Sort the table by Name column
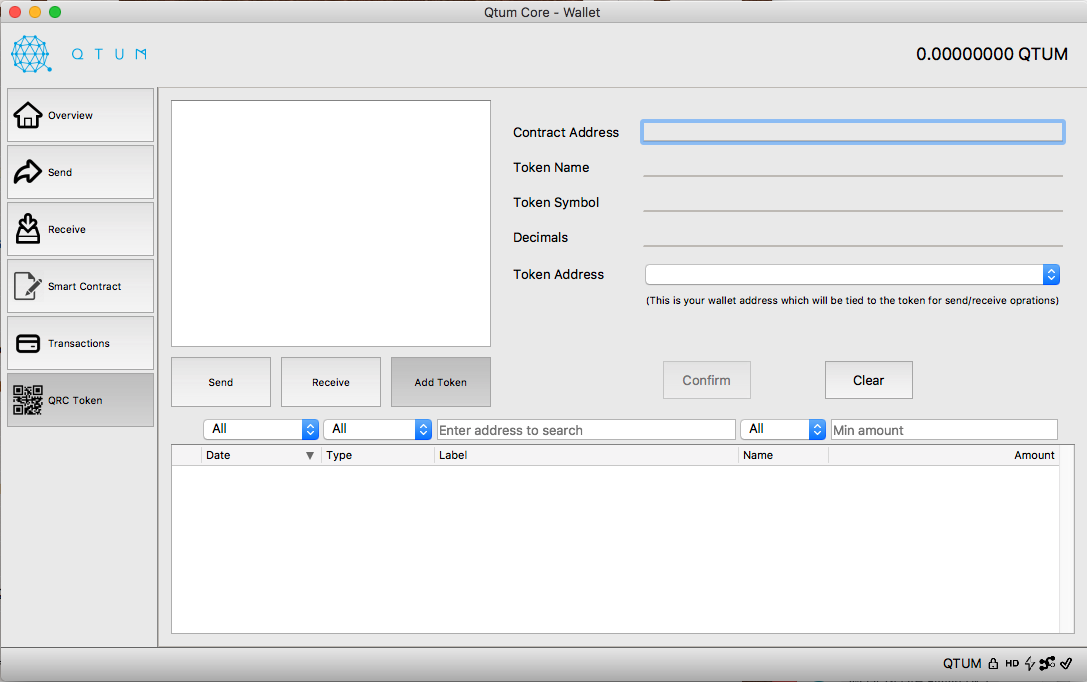 point(783,455)
